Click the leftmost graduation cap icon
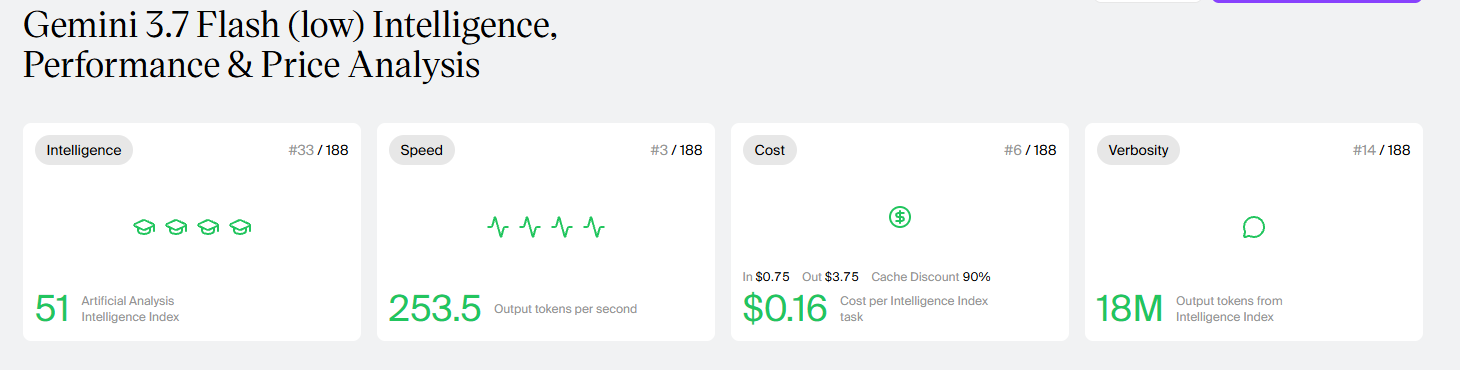This screenshot has height=370, width=1460. point(144,228)
